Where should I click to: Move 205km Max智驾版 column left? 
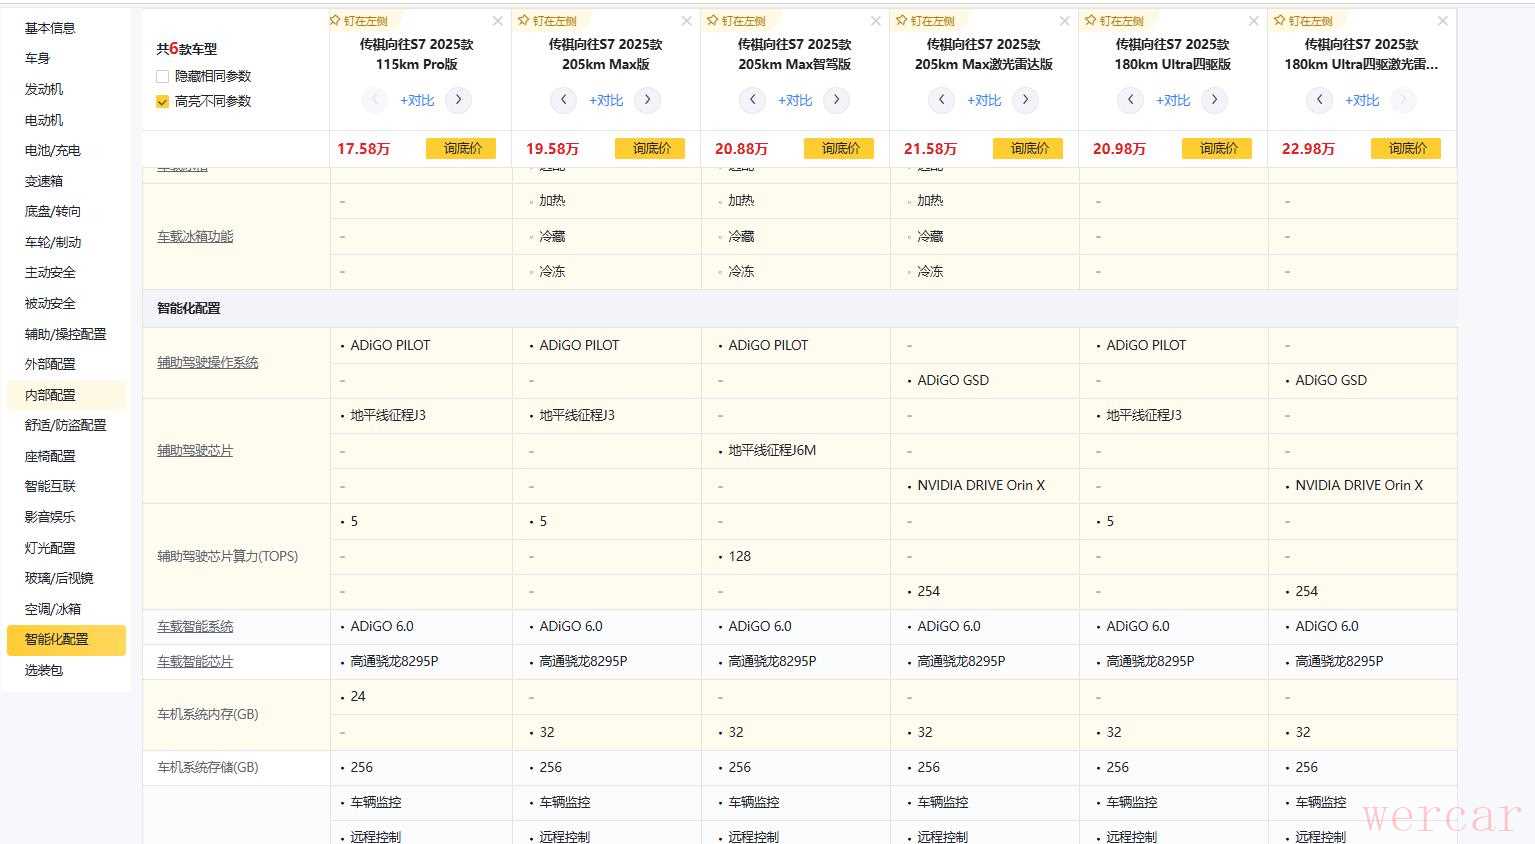coord(752,100)
